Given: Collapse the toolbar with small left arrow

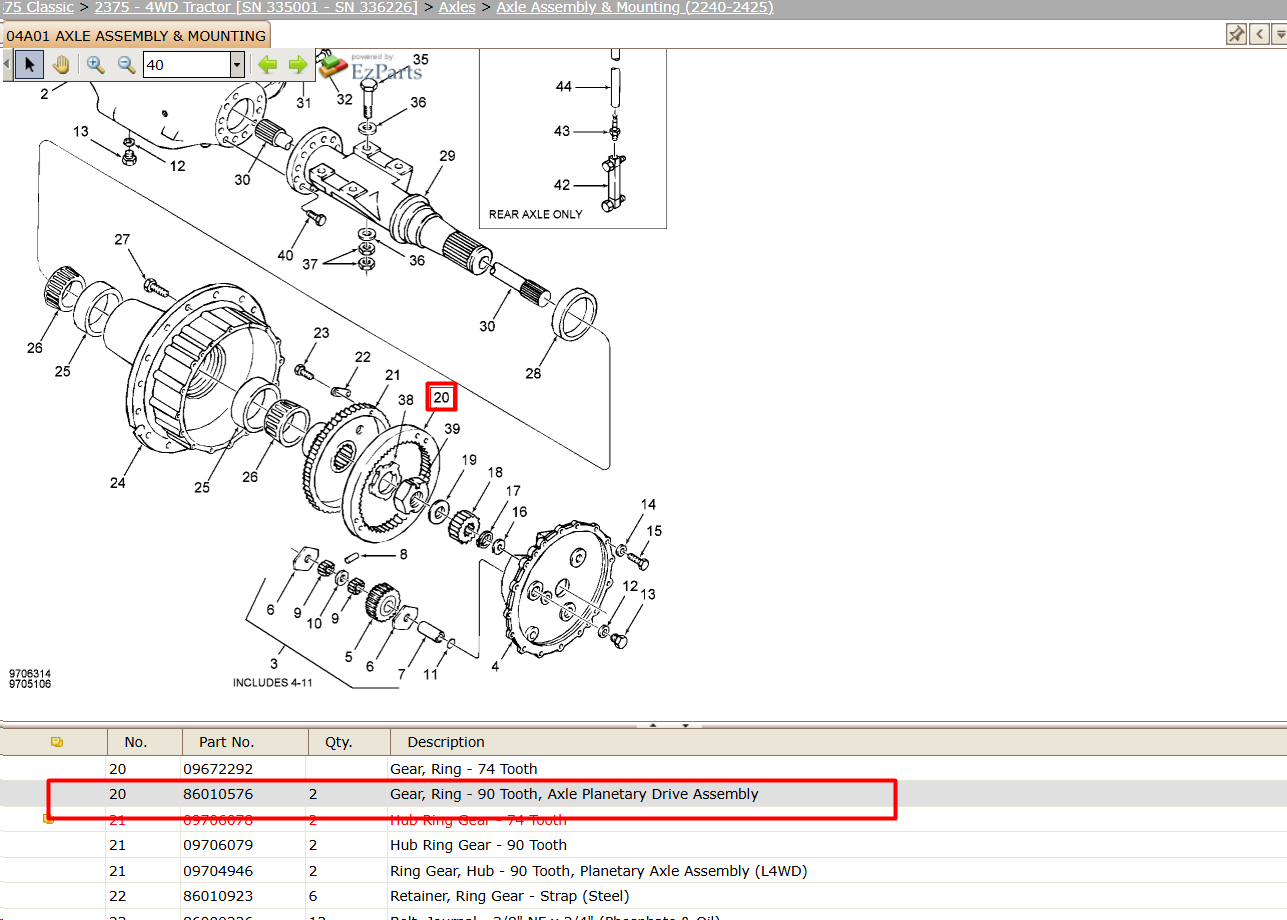Looking at the screenshot, I should (7, 65).
